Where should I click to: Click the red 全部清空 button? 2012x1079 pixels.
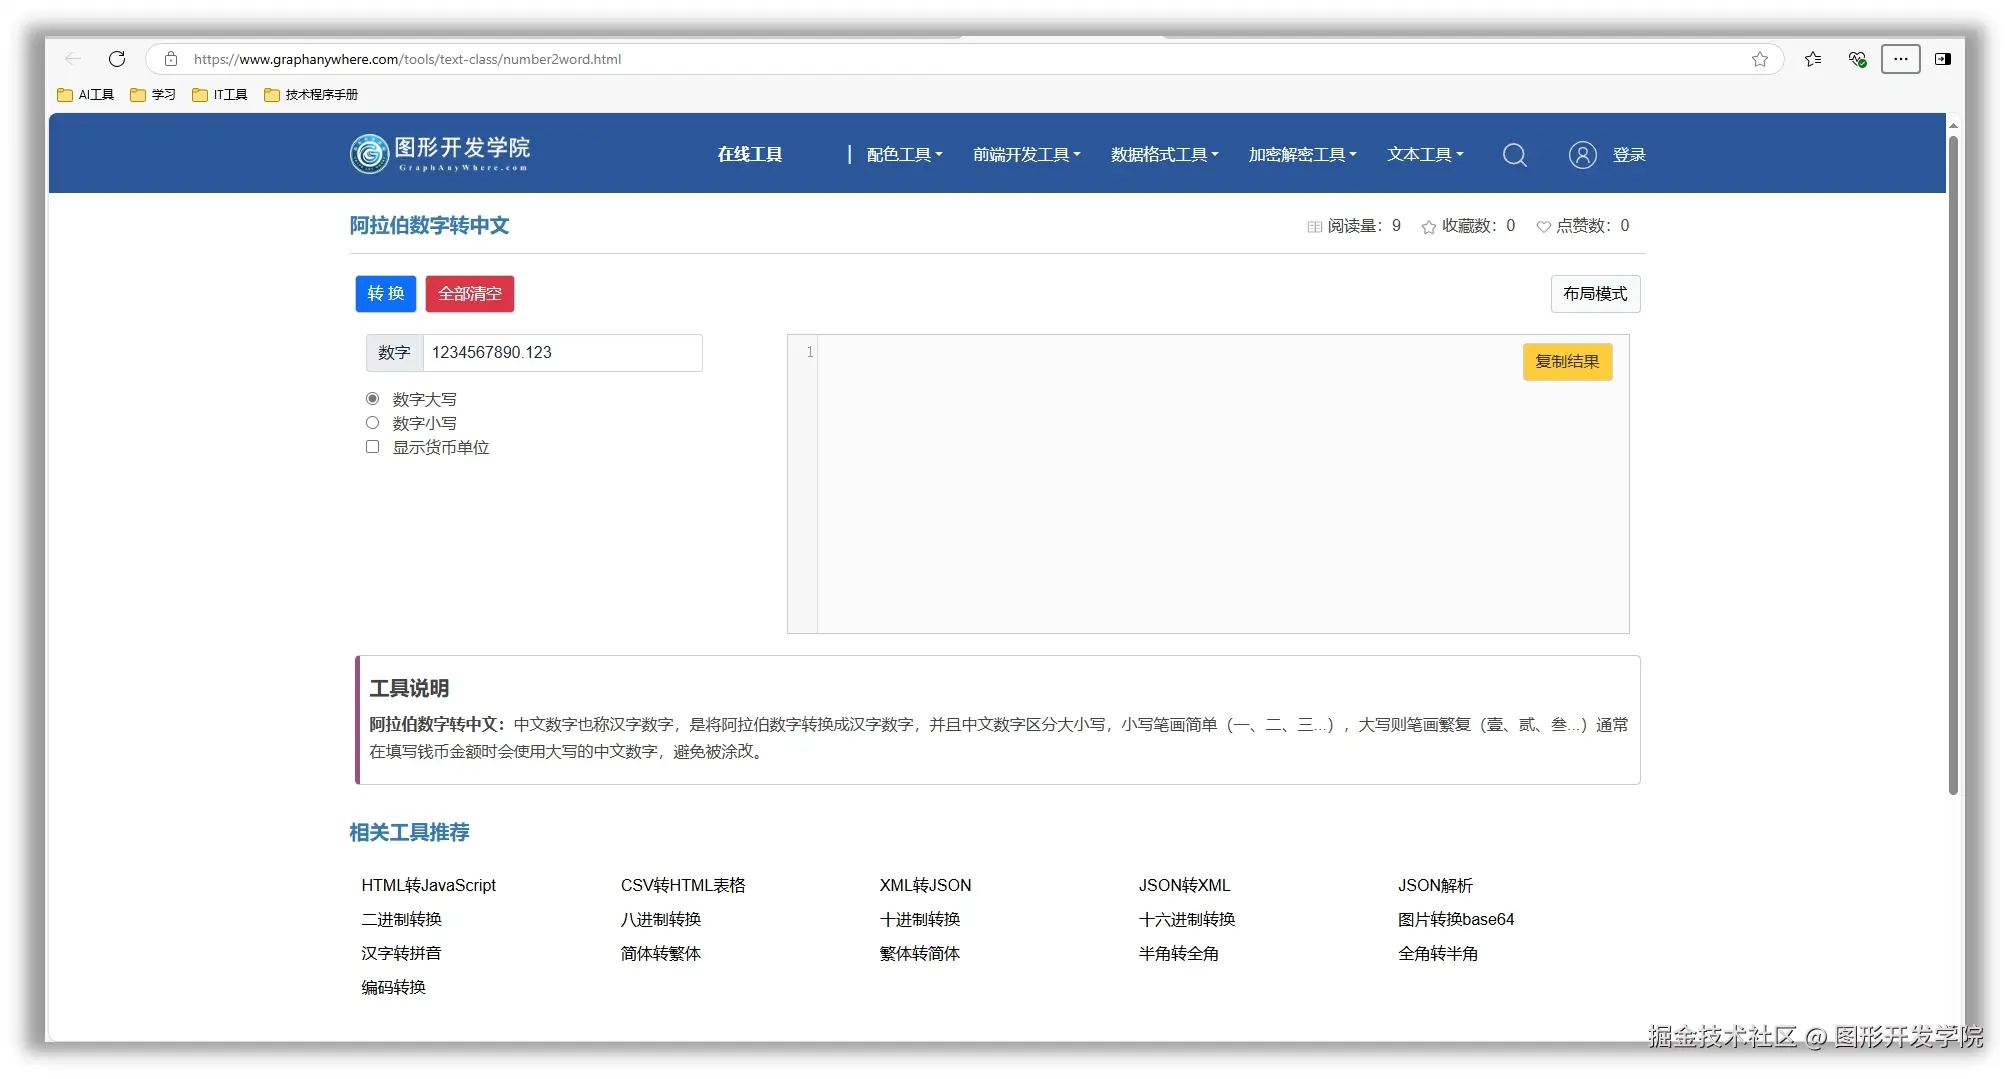click(470, 294)
